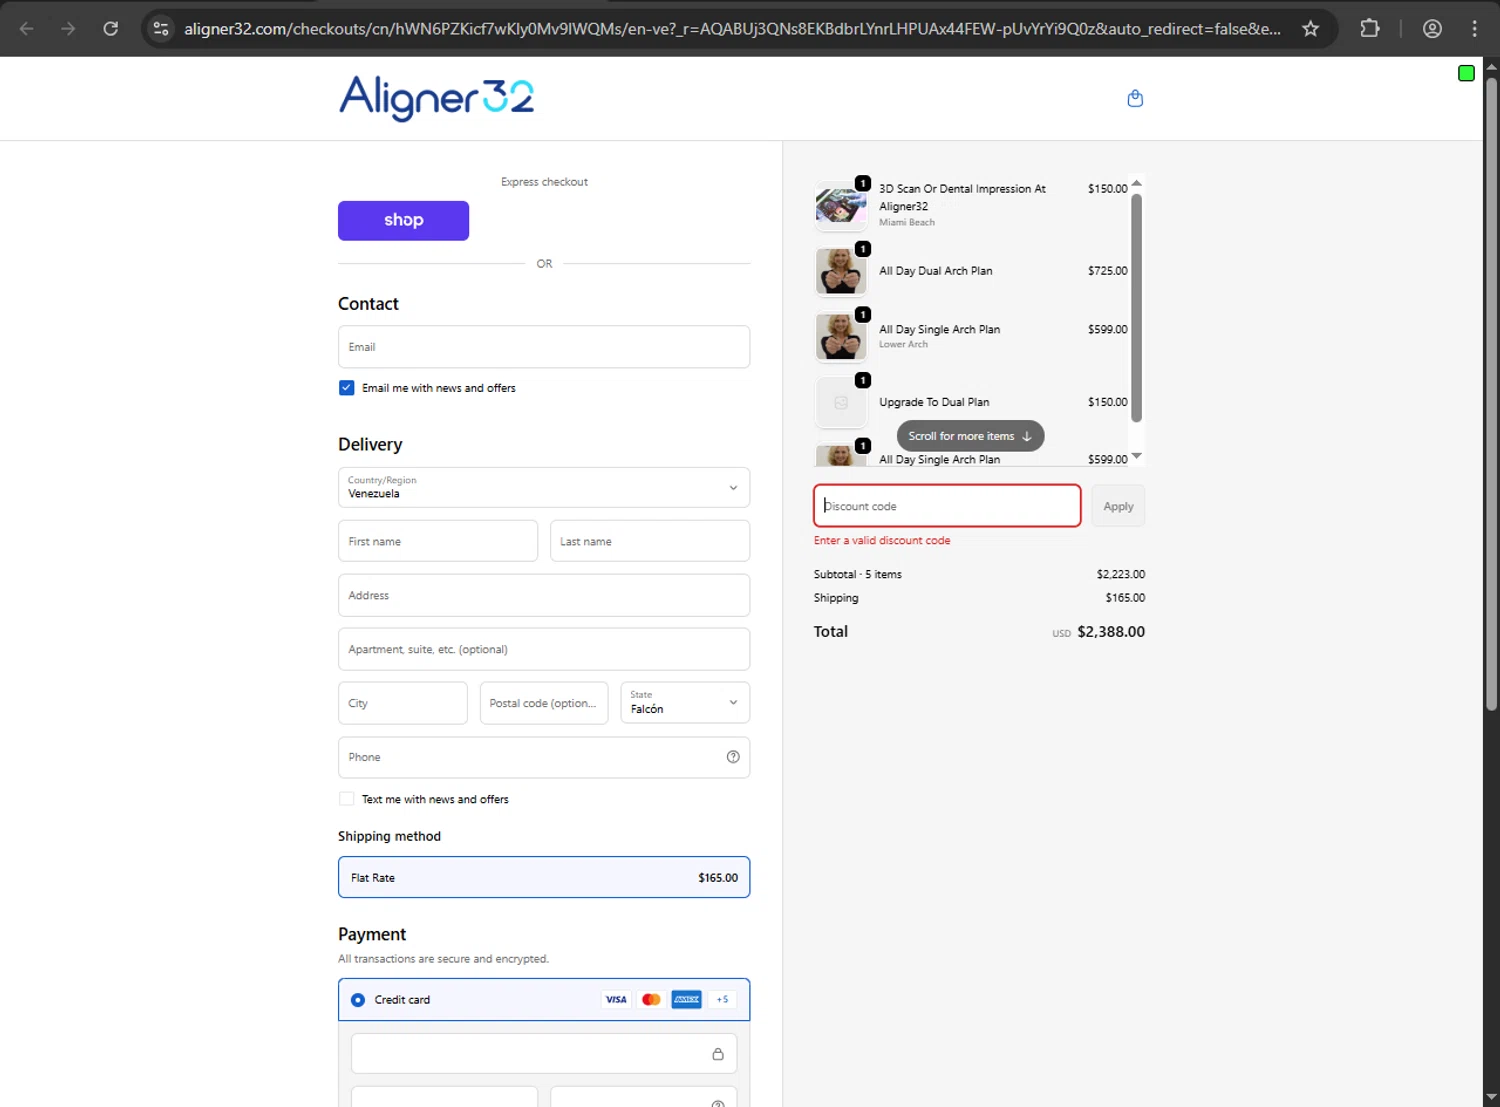Click the phone field help question icon

733,757
